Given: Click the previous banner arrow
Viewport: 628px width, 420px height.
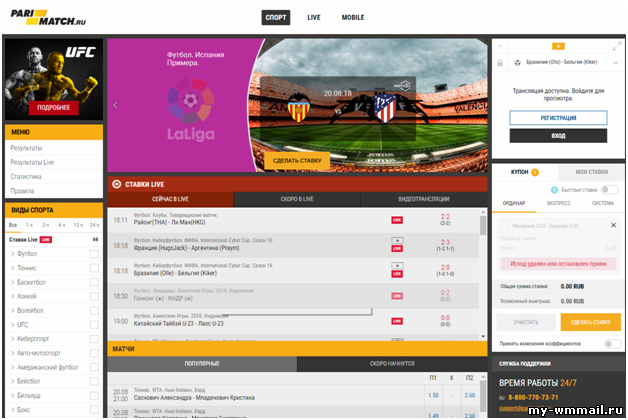Looking at the screenshot, I should pyautogui.click(x=115, y=105).
